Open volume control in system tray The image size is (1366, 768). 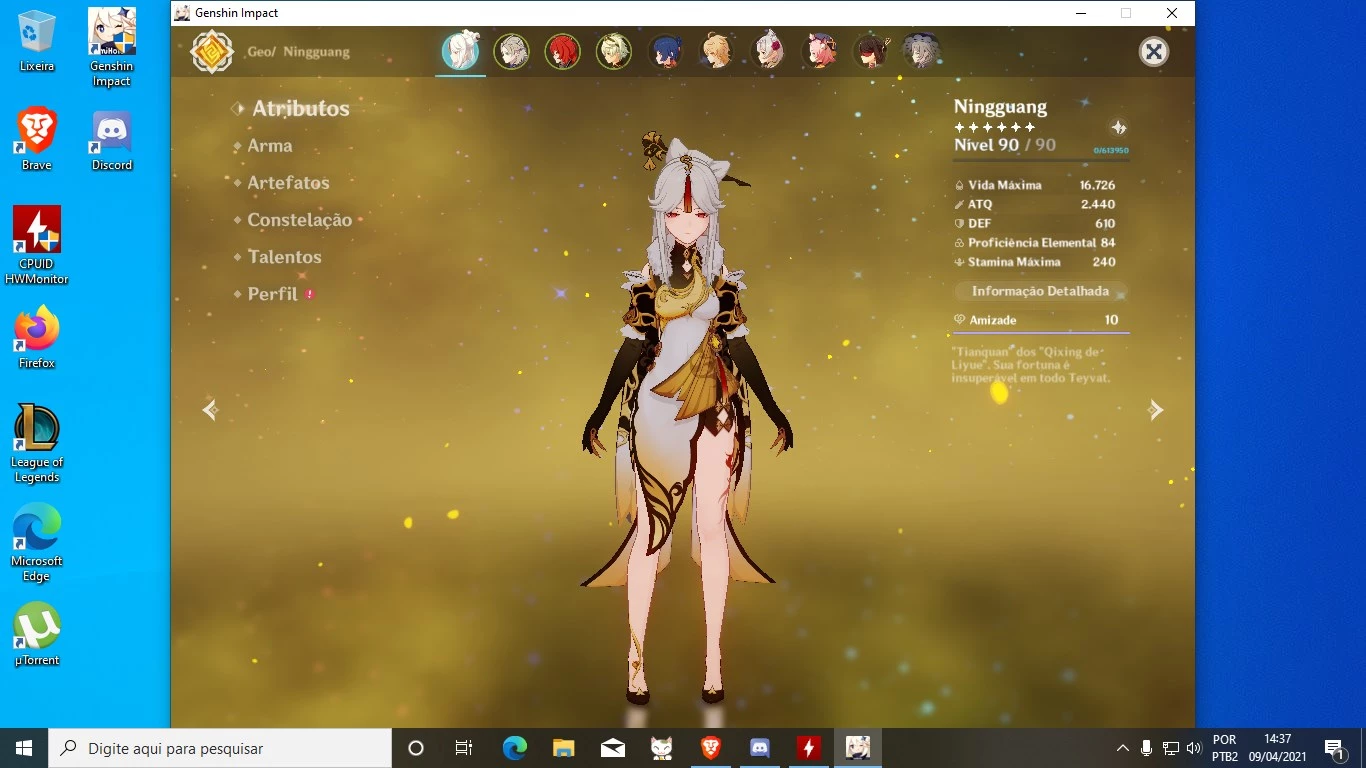[x=1193, y=748]
